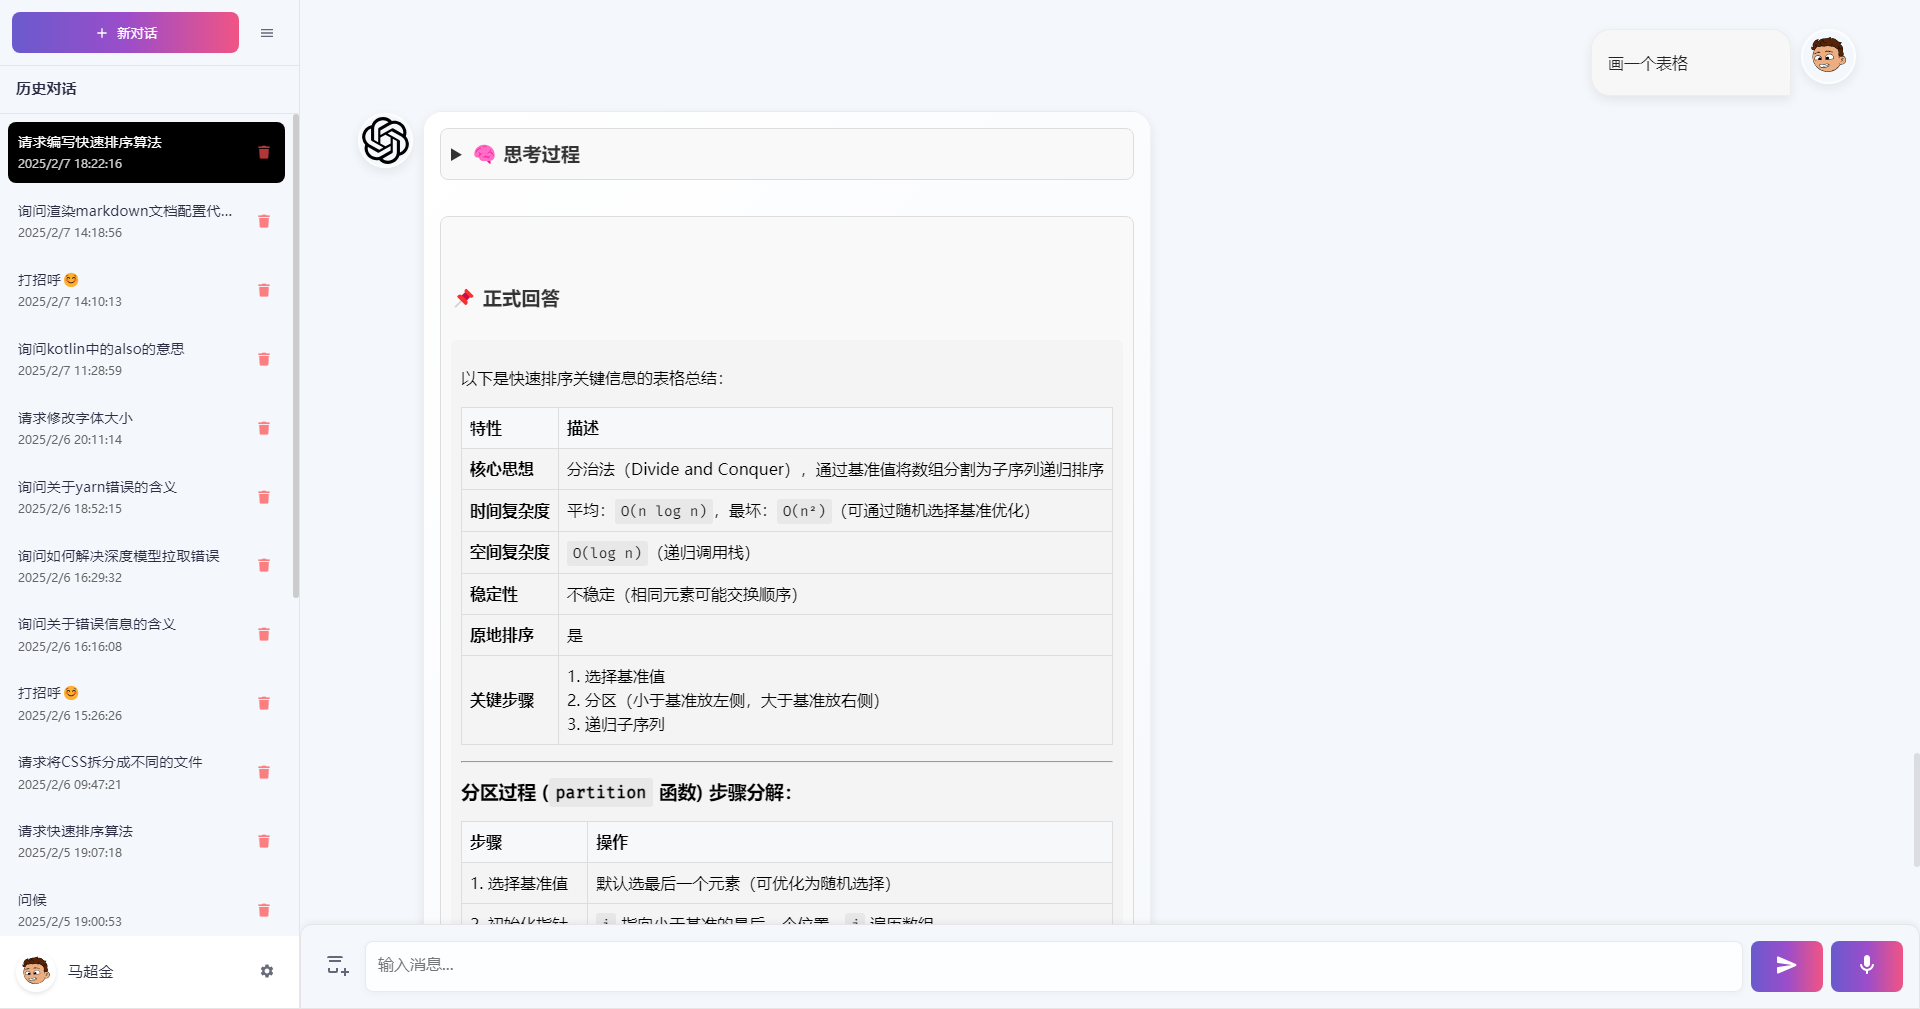Delete the 请求编写快速排序算法 conversation
1920x1009 pixels.
tap(264, 152)
